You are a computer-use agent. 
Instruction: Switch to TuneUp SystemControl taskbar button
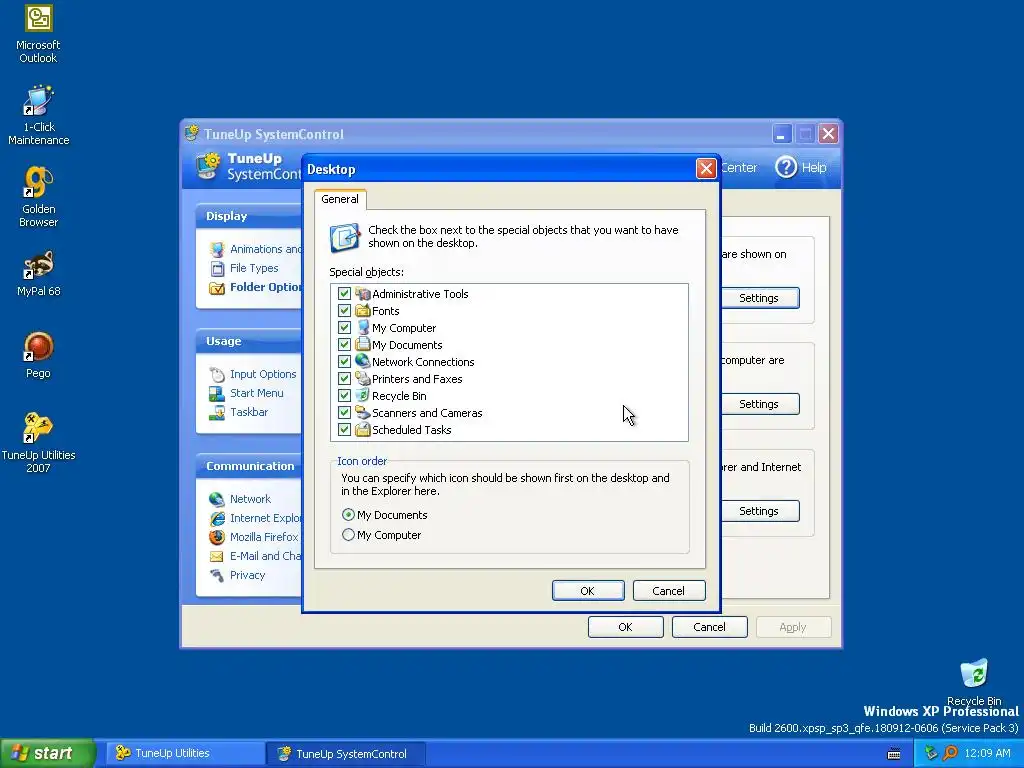[345, 754]
